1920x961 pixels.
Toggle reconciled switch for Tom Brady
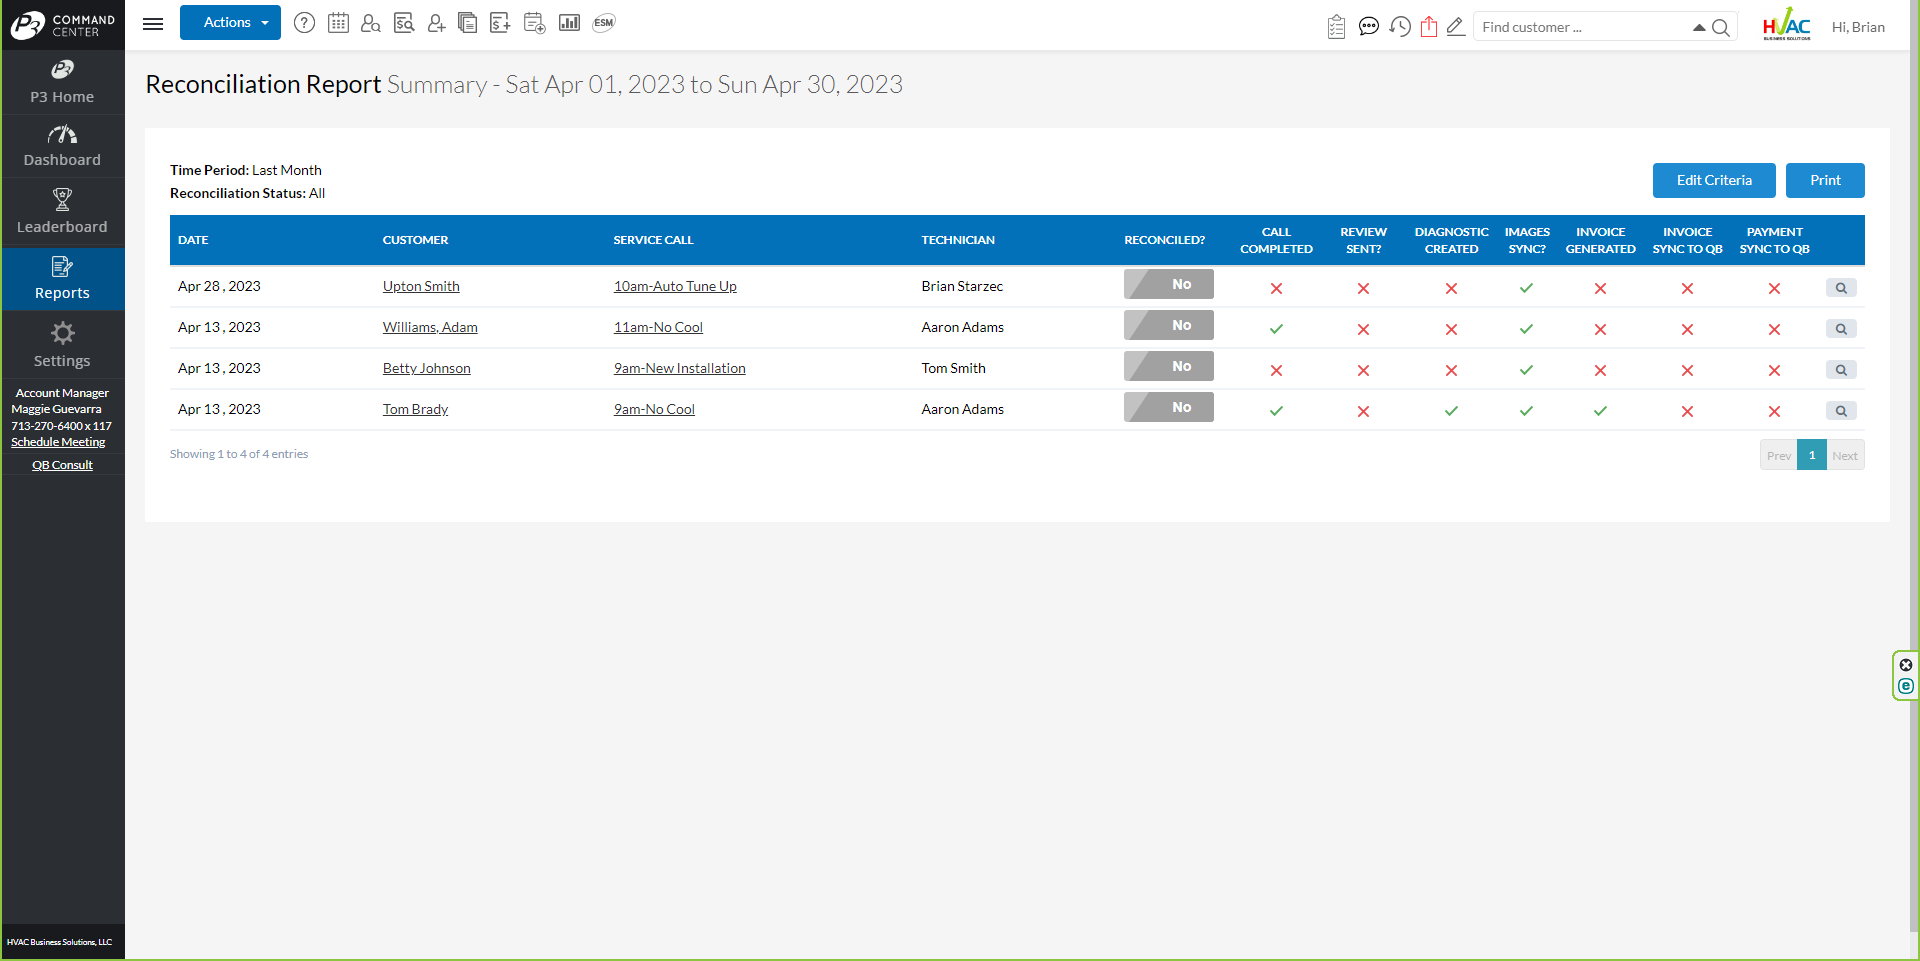[1168, 408]
